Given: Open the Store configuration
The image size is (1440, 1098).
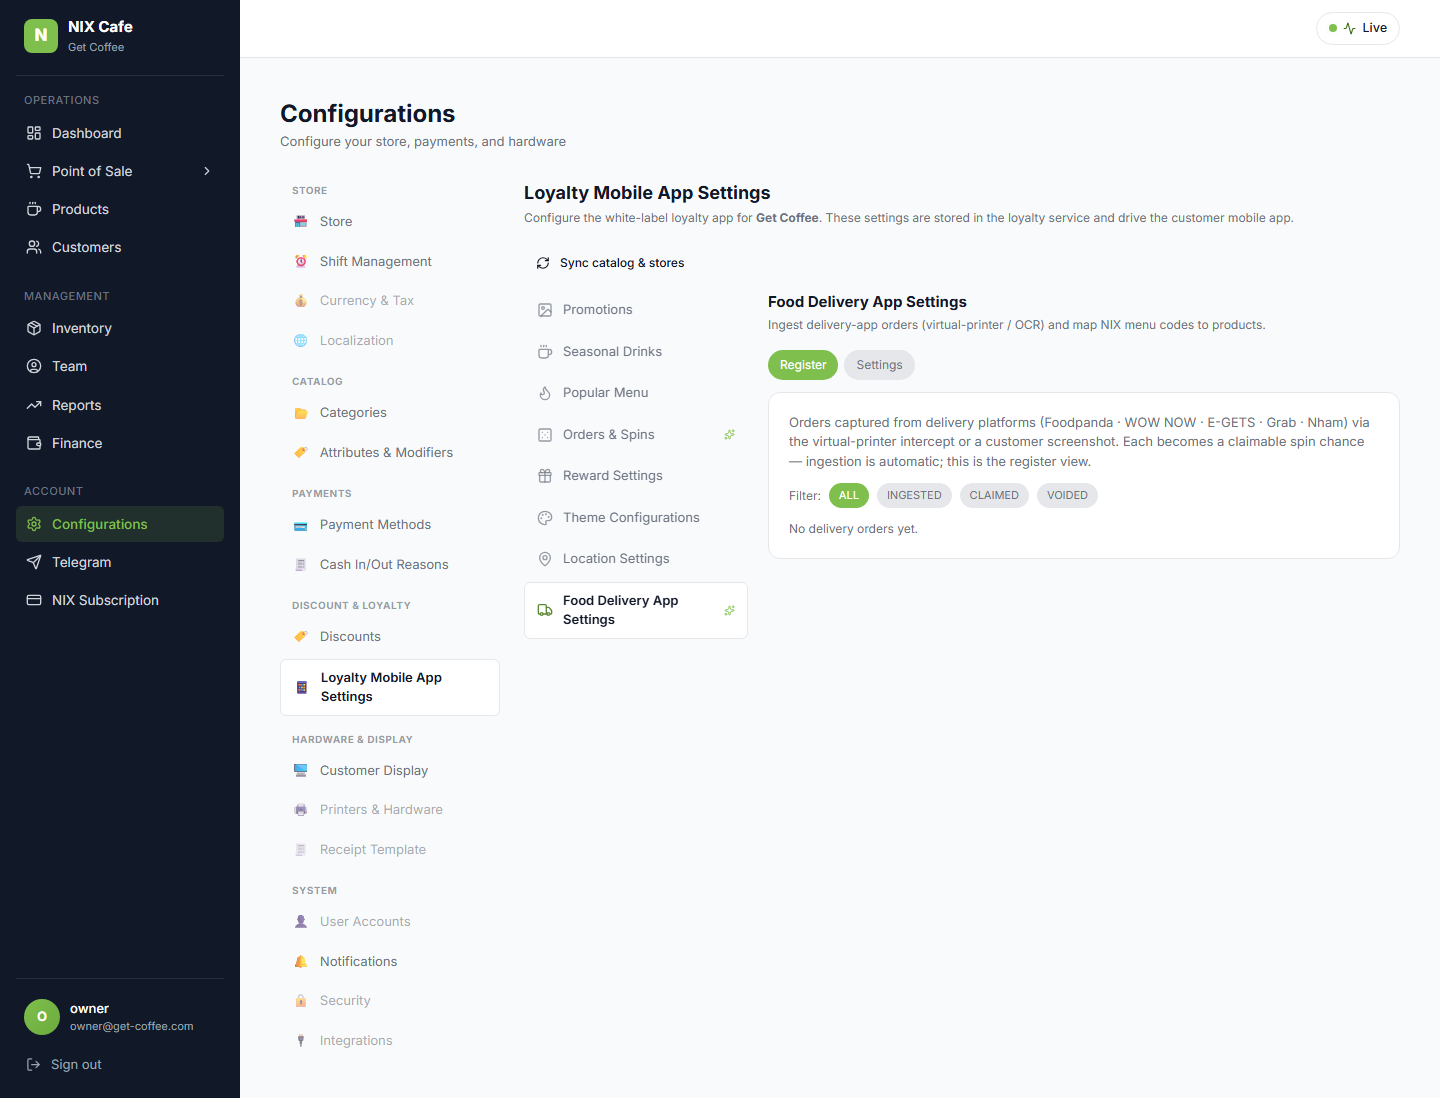Looking at the screenshot, I should [390, 222].
